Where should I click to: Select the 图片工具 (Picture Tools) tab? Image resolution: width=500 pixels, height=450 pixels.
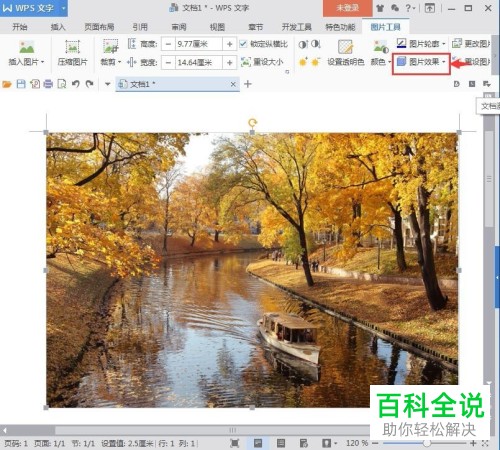[385, 27]
